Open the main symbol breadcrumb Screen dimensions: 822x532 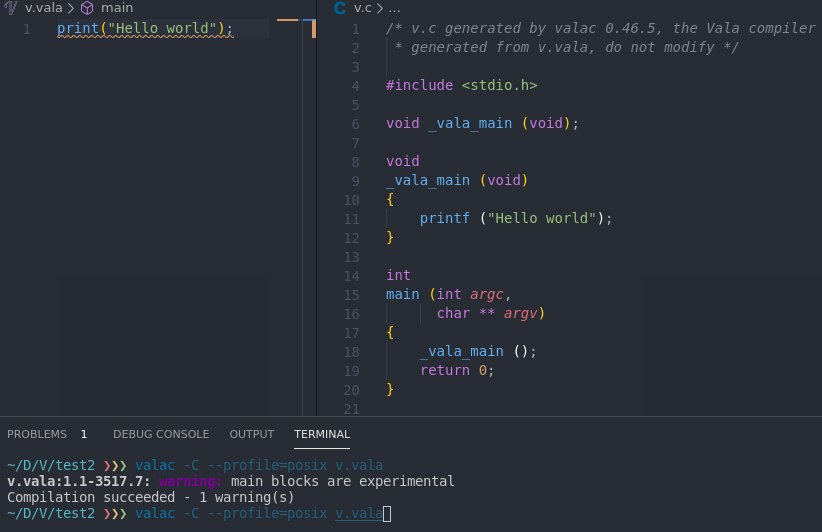tap(117, 7)
